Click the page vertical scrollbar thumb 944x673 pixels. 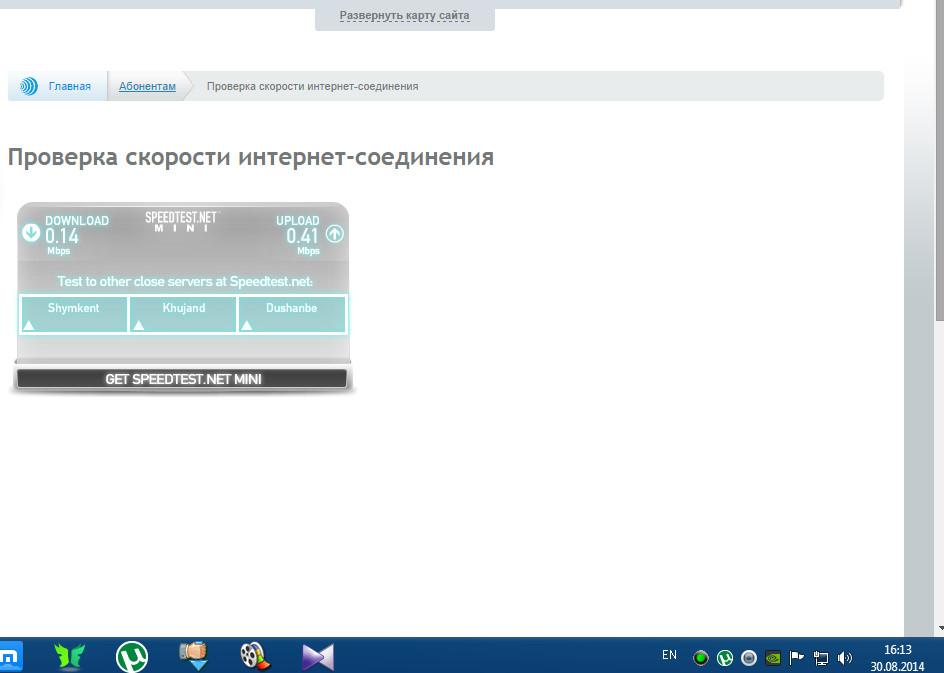coord(939,161)
